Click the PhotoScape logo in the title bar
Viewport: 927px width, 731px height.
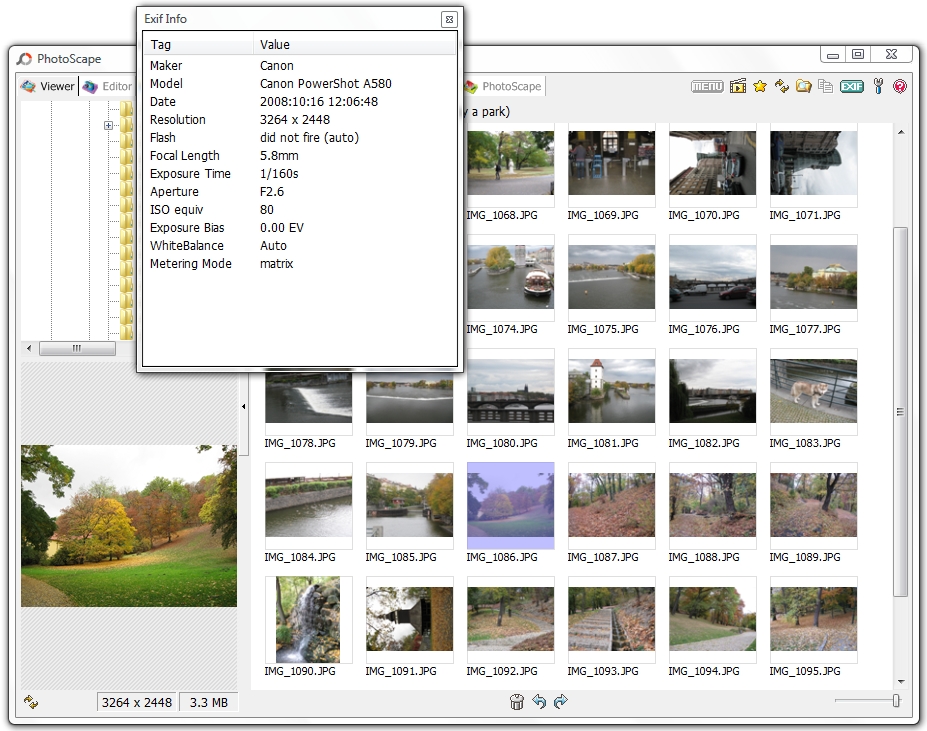click(x=24, y=59)
